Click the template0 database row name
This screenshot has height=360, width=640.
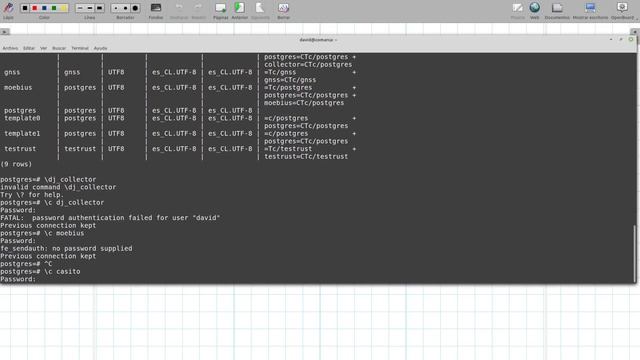(x=22, y=118)
